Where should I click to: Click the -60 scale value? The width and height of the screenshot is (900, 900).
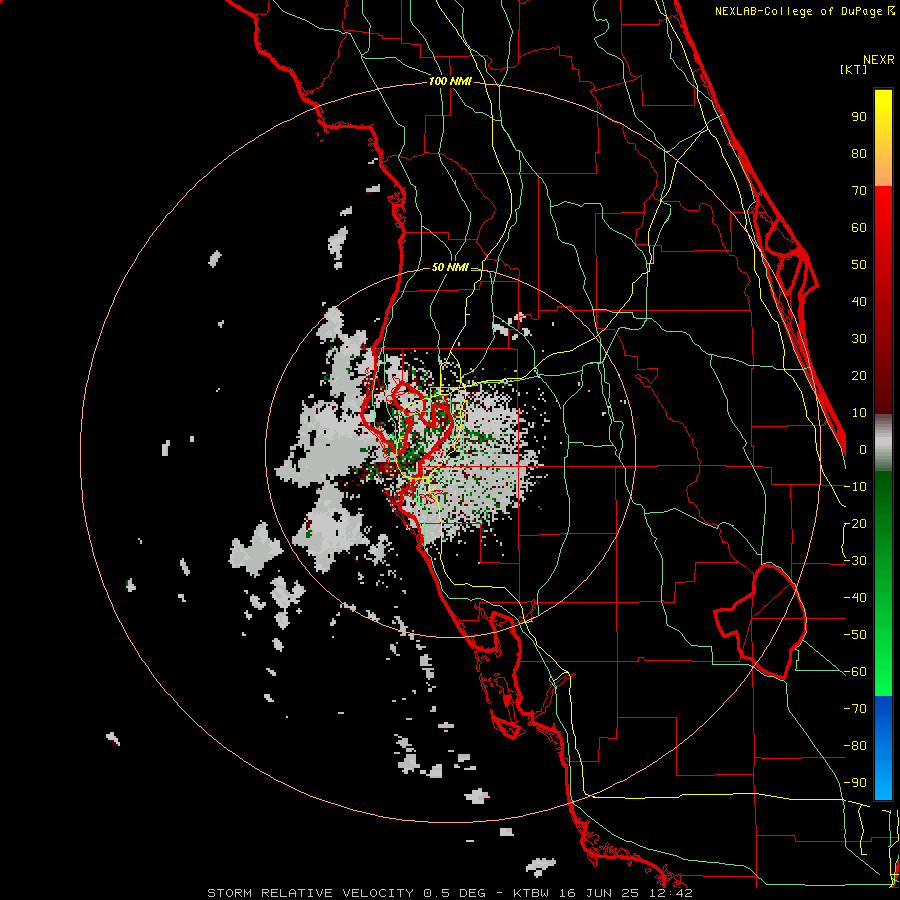(x=855, y=672)
